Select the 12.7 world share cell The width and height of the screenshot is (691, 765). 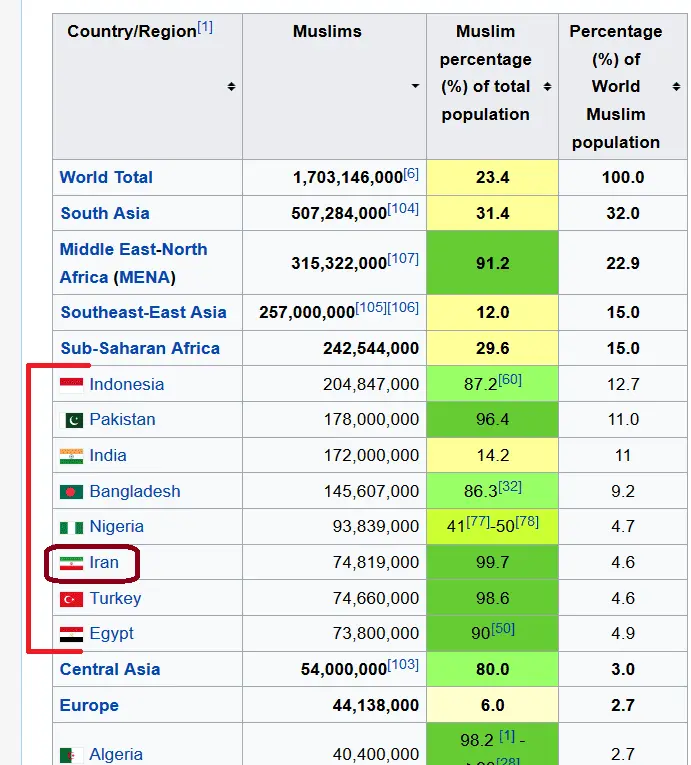(623, 384)
